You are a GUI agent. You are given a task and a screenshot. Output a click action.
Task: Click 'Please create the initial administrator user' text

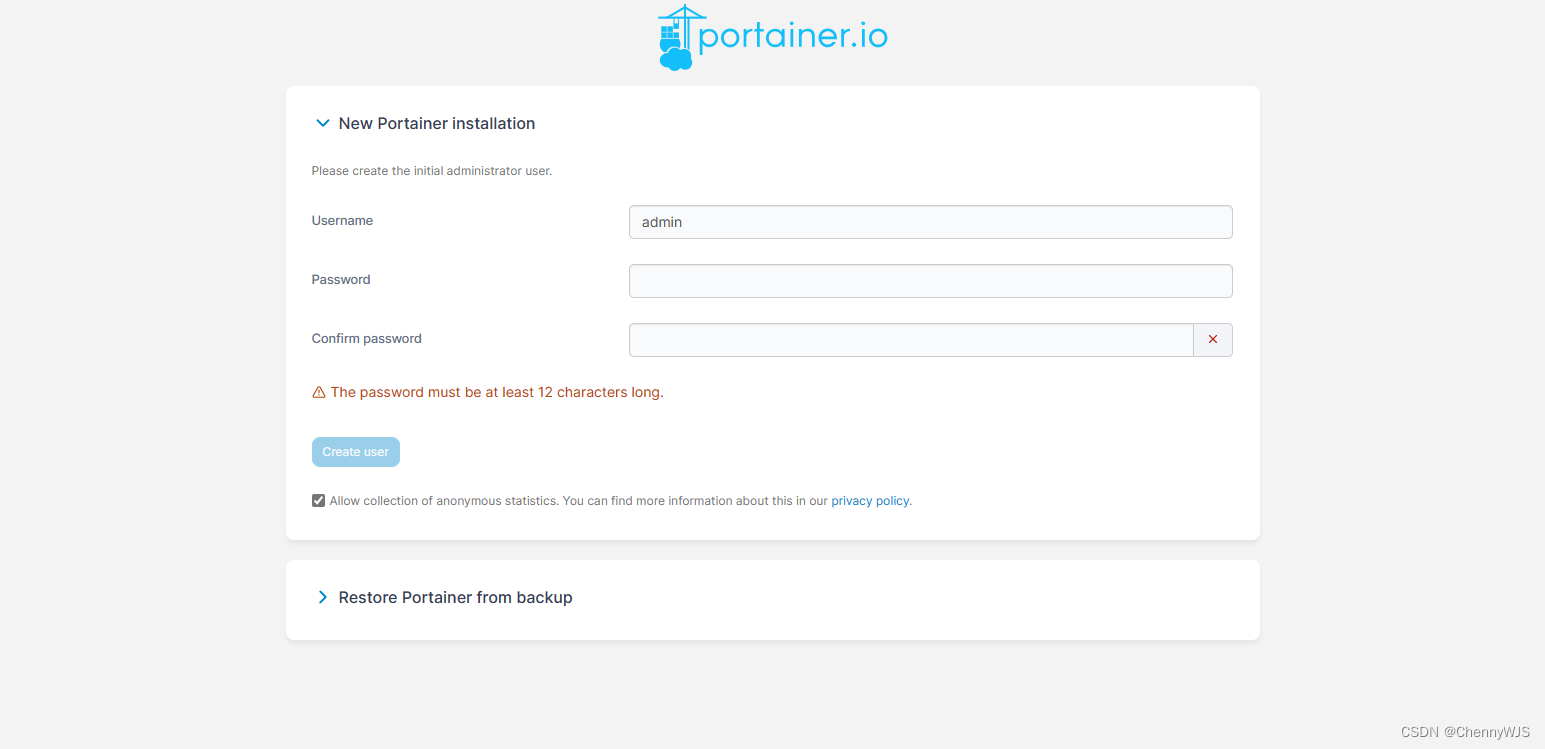(x=432, y=171)
